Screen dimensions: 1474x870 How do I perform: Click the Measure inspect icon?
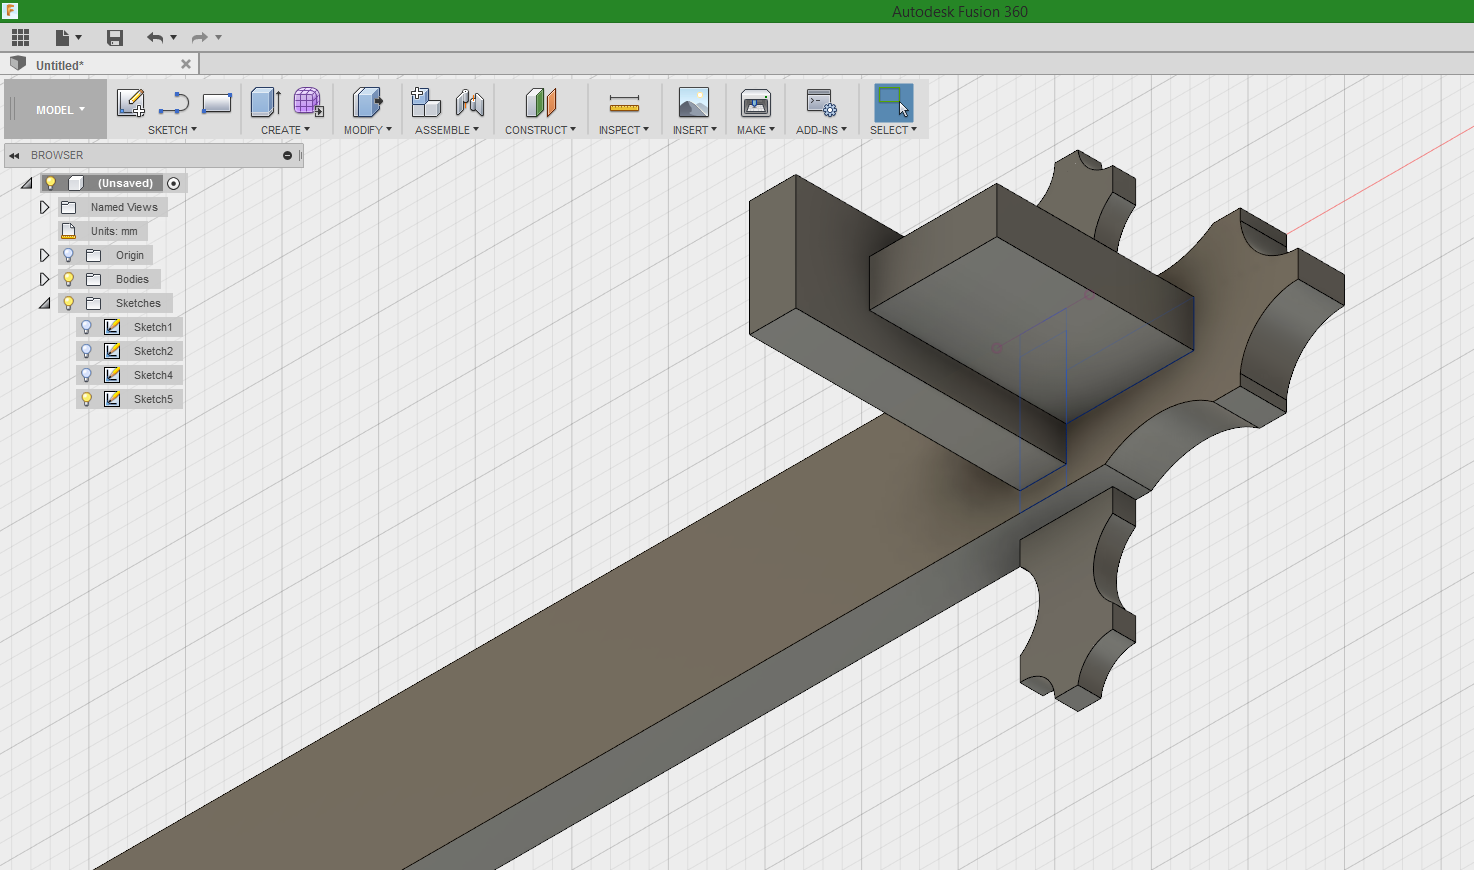624,103
